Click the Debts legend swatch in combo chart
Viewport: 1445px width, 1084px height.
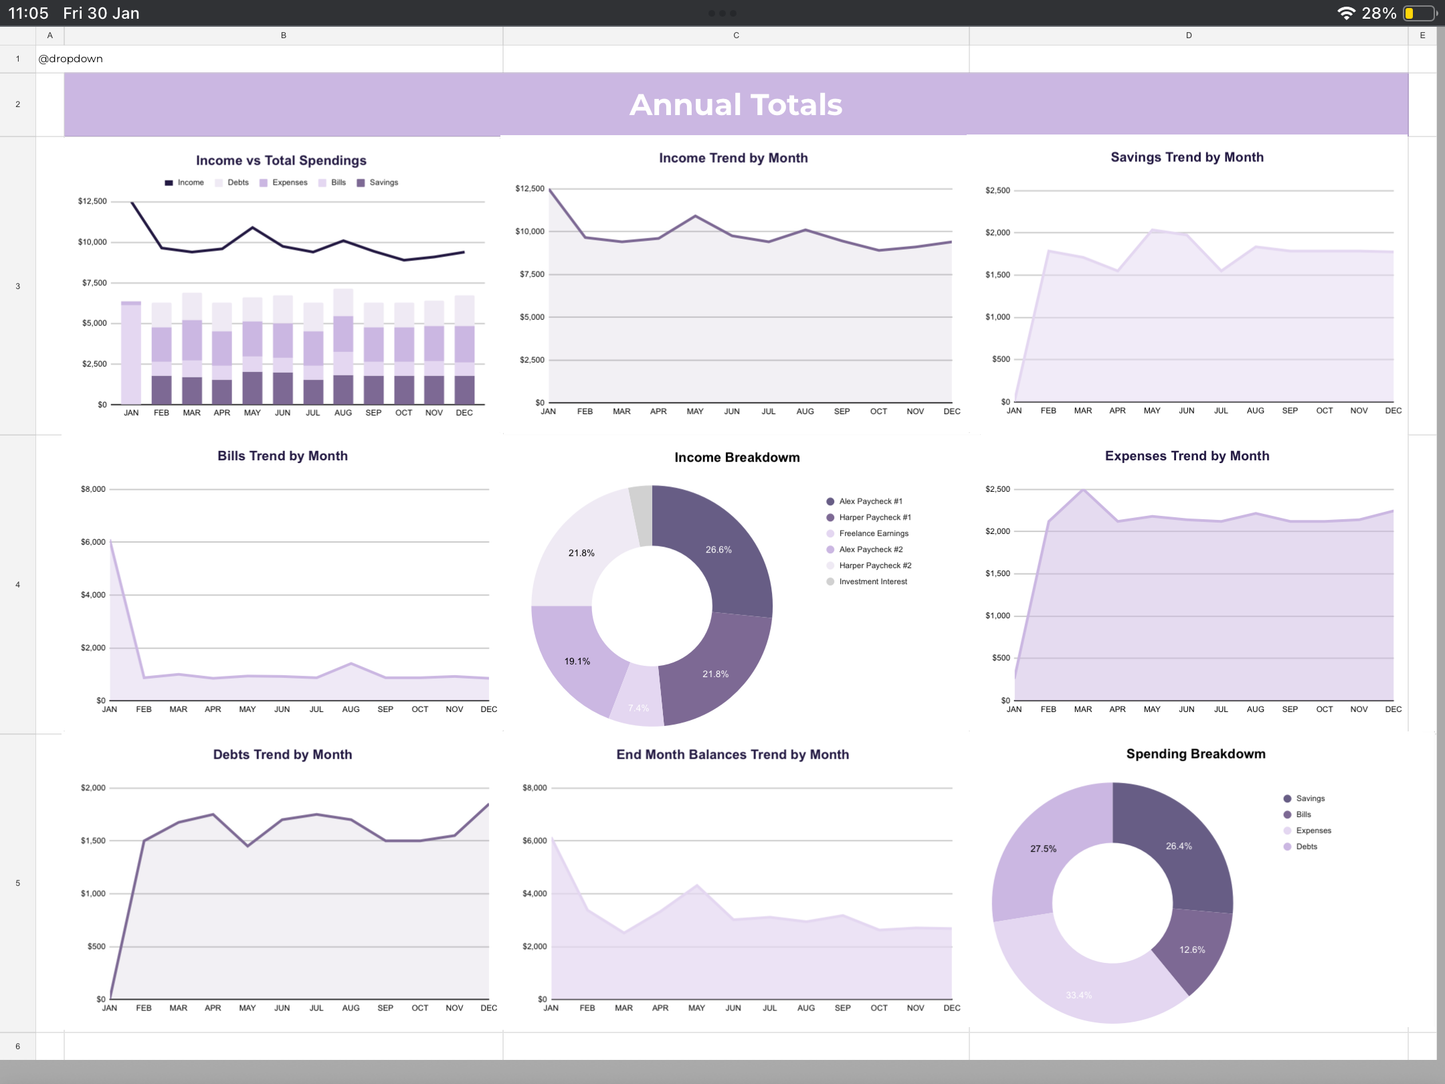pos(219,183)
